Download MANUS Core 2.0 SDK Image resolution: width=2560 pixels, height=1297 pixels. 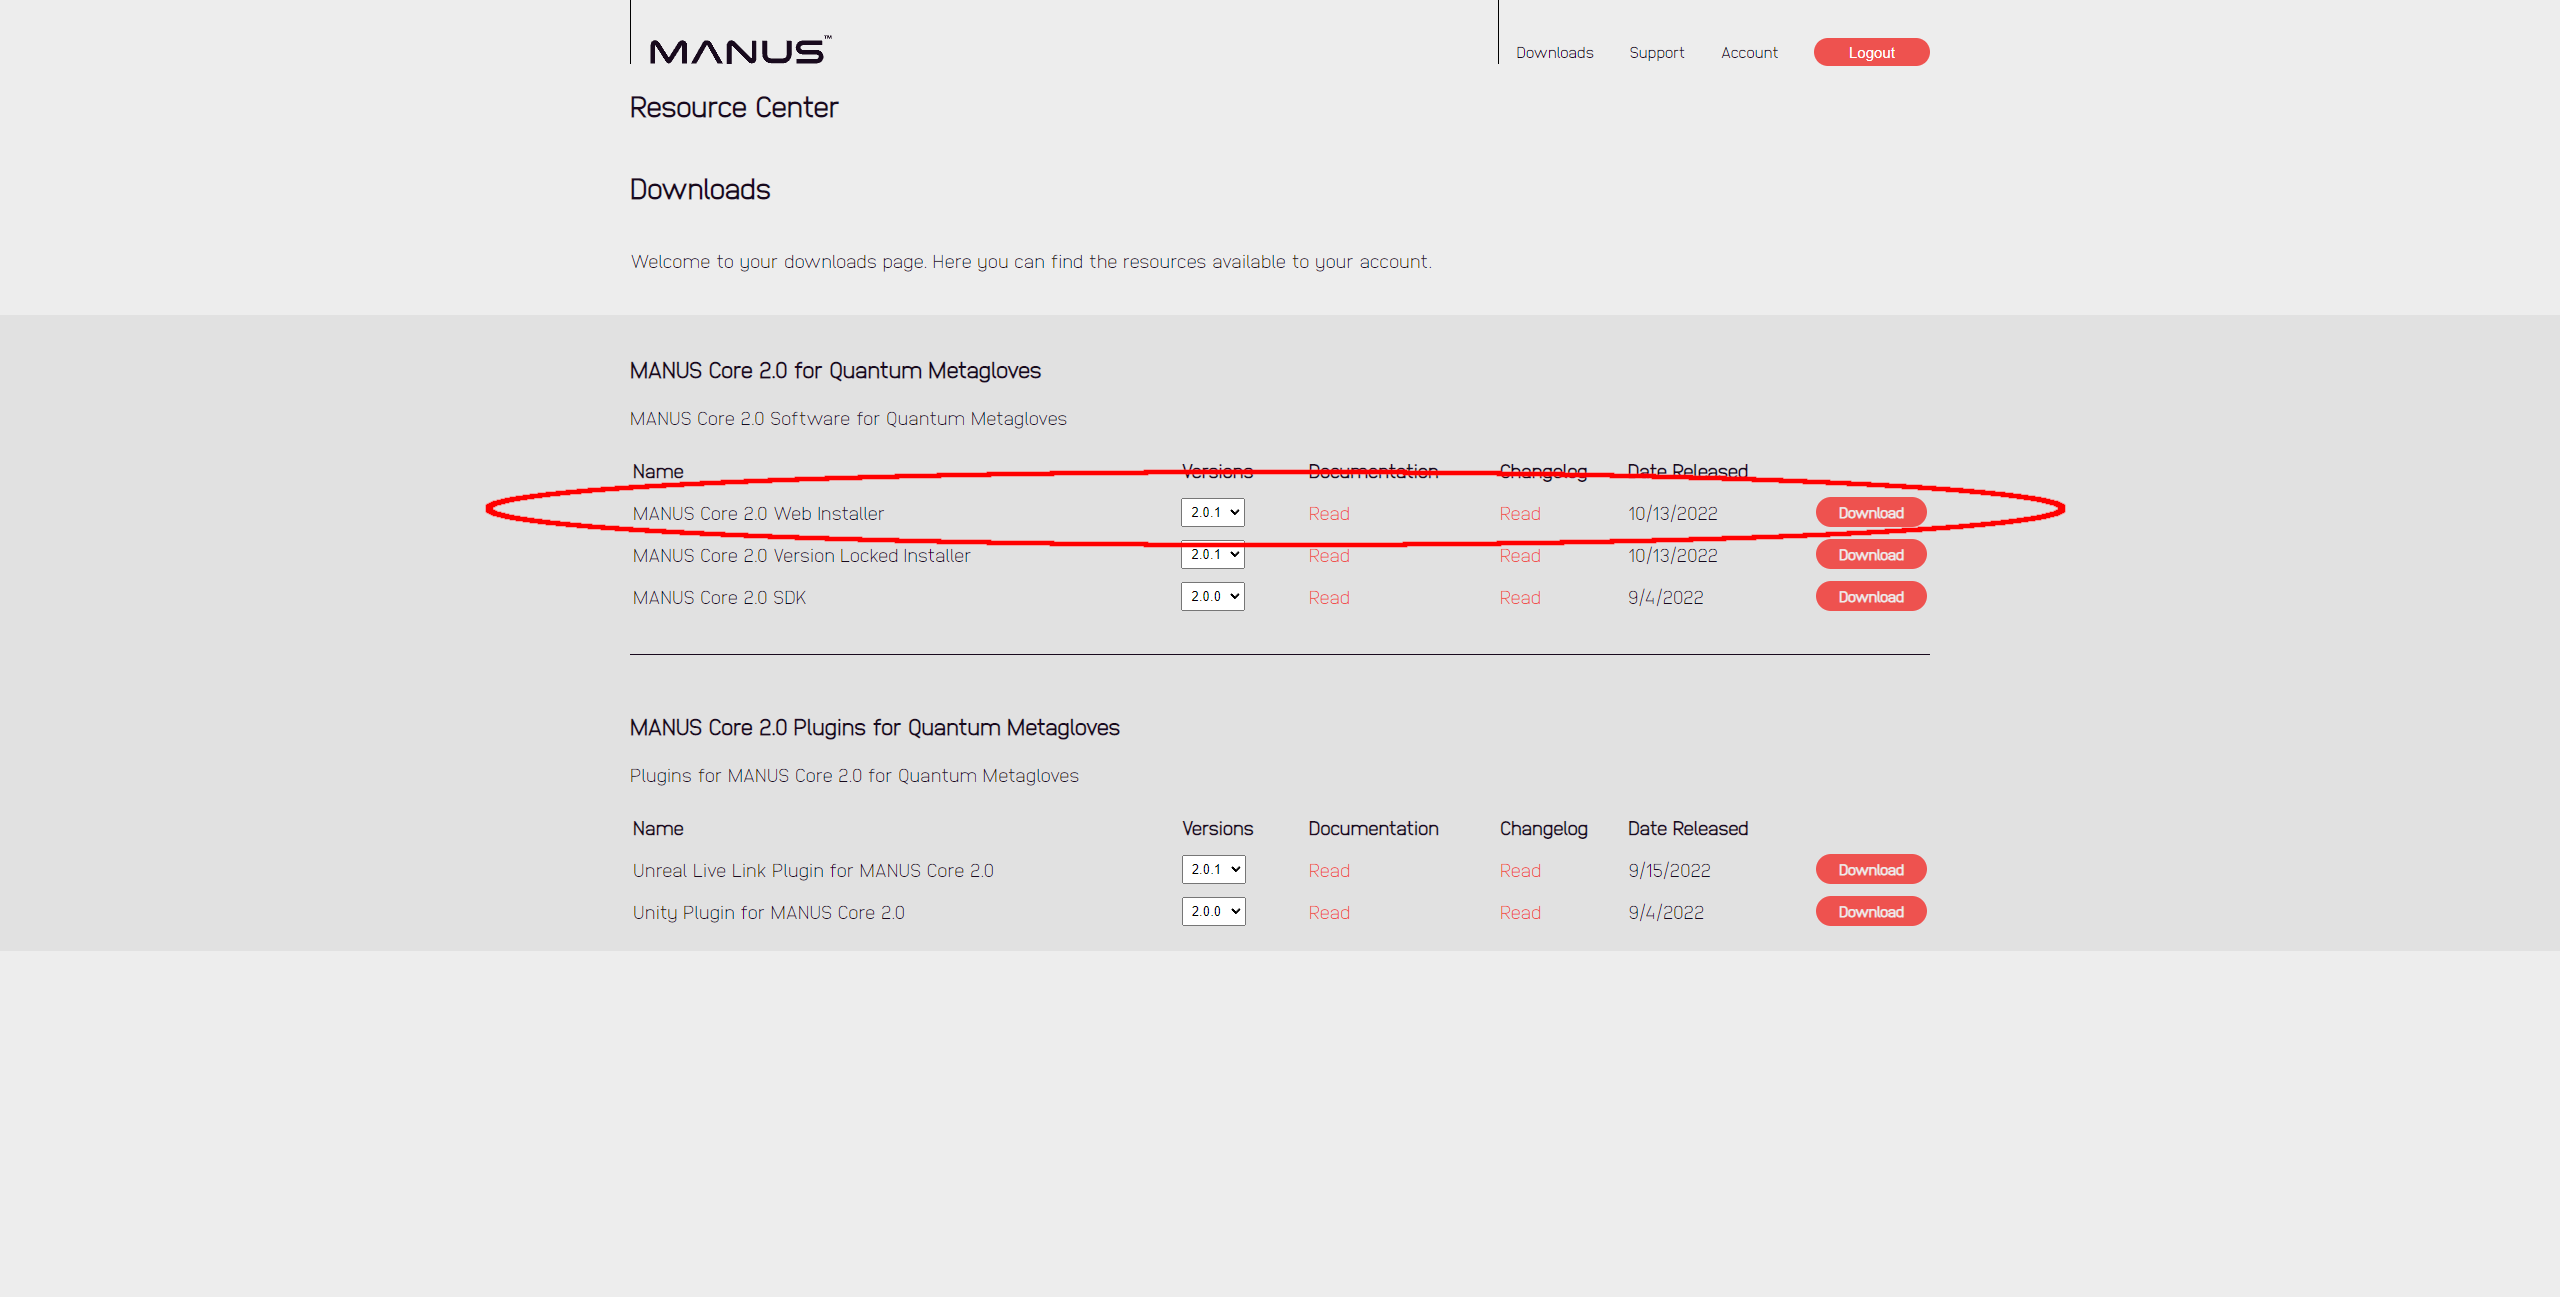coord(1870,597)
